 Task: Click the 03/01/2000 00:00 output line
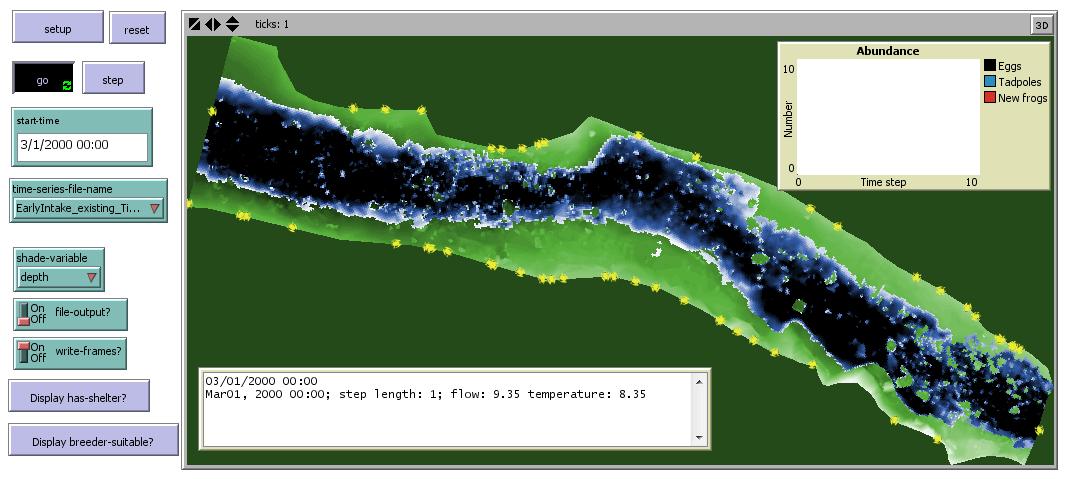point(261,381)
